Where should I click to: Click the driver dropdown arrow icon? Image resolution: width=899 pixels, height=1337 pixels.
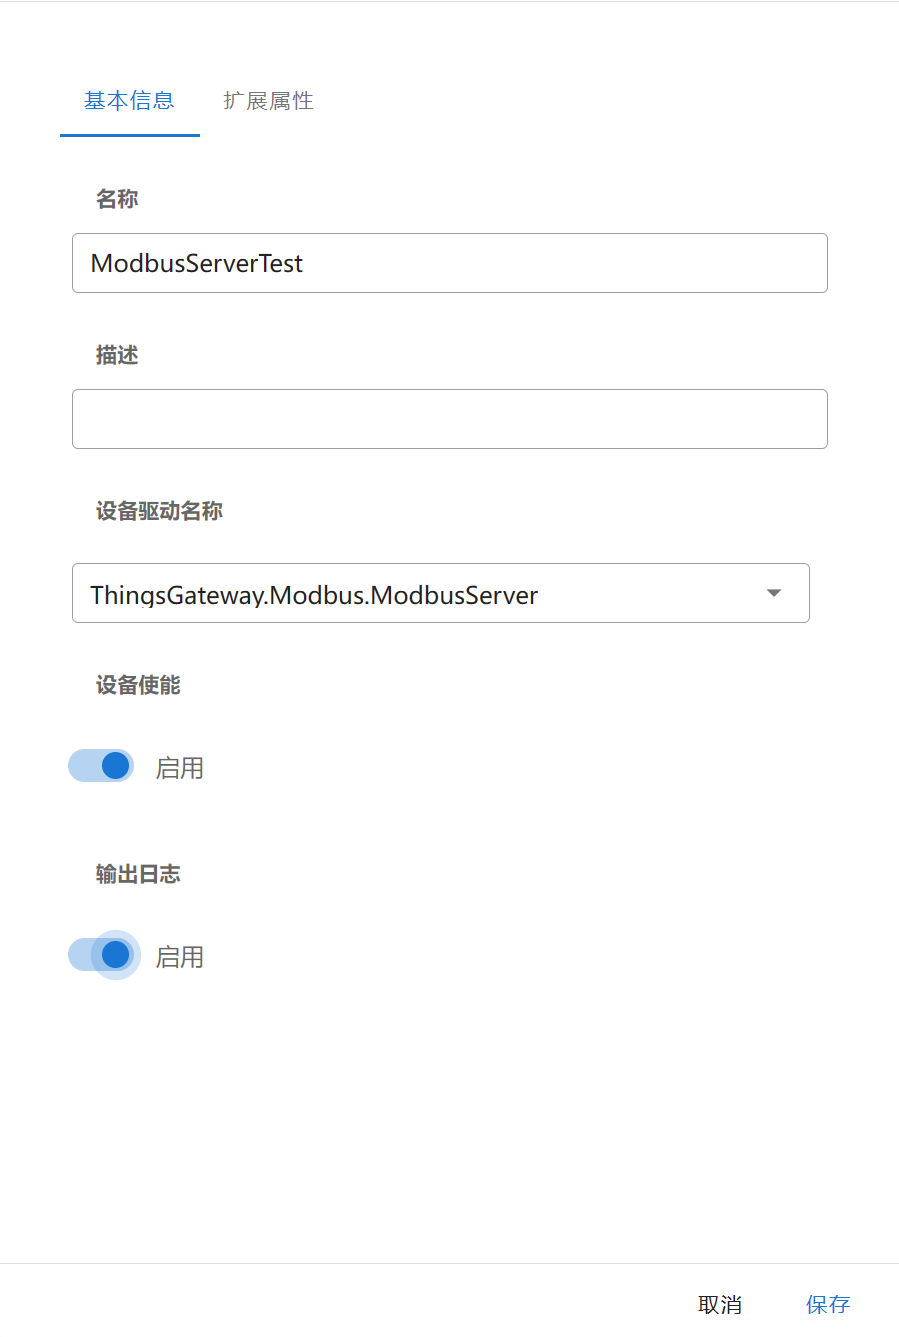[773, 593]
